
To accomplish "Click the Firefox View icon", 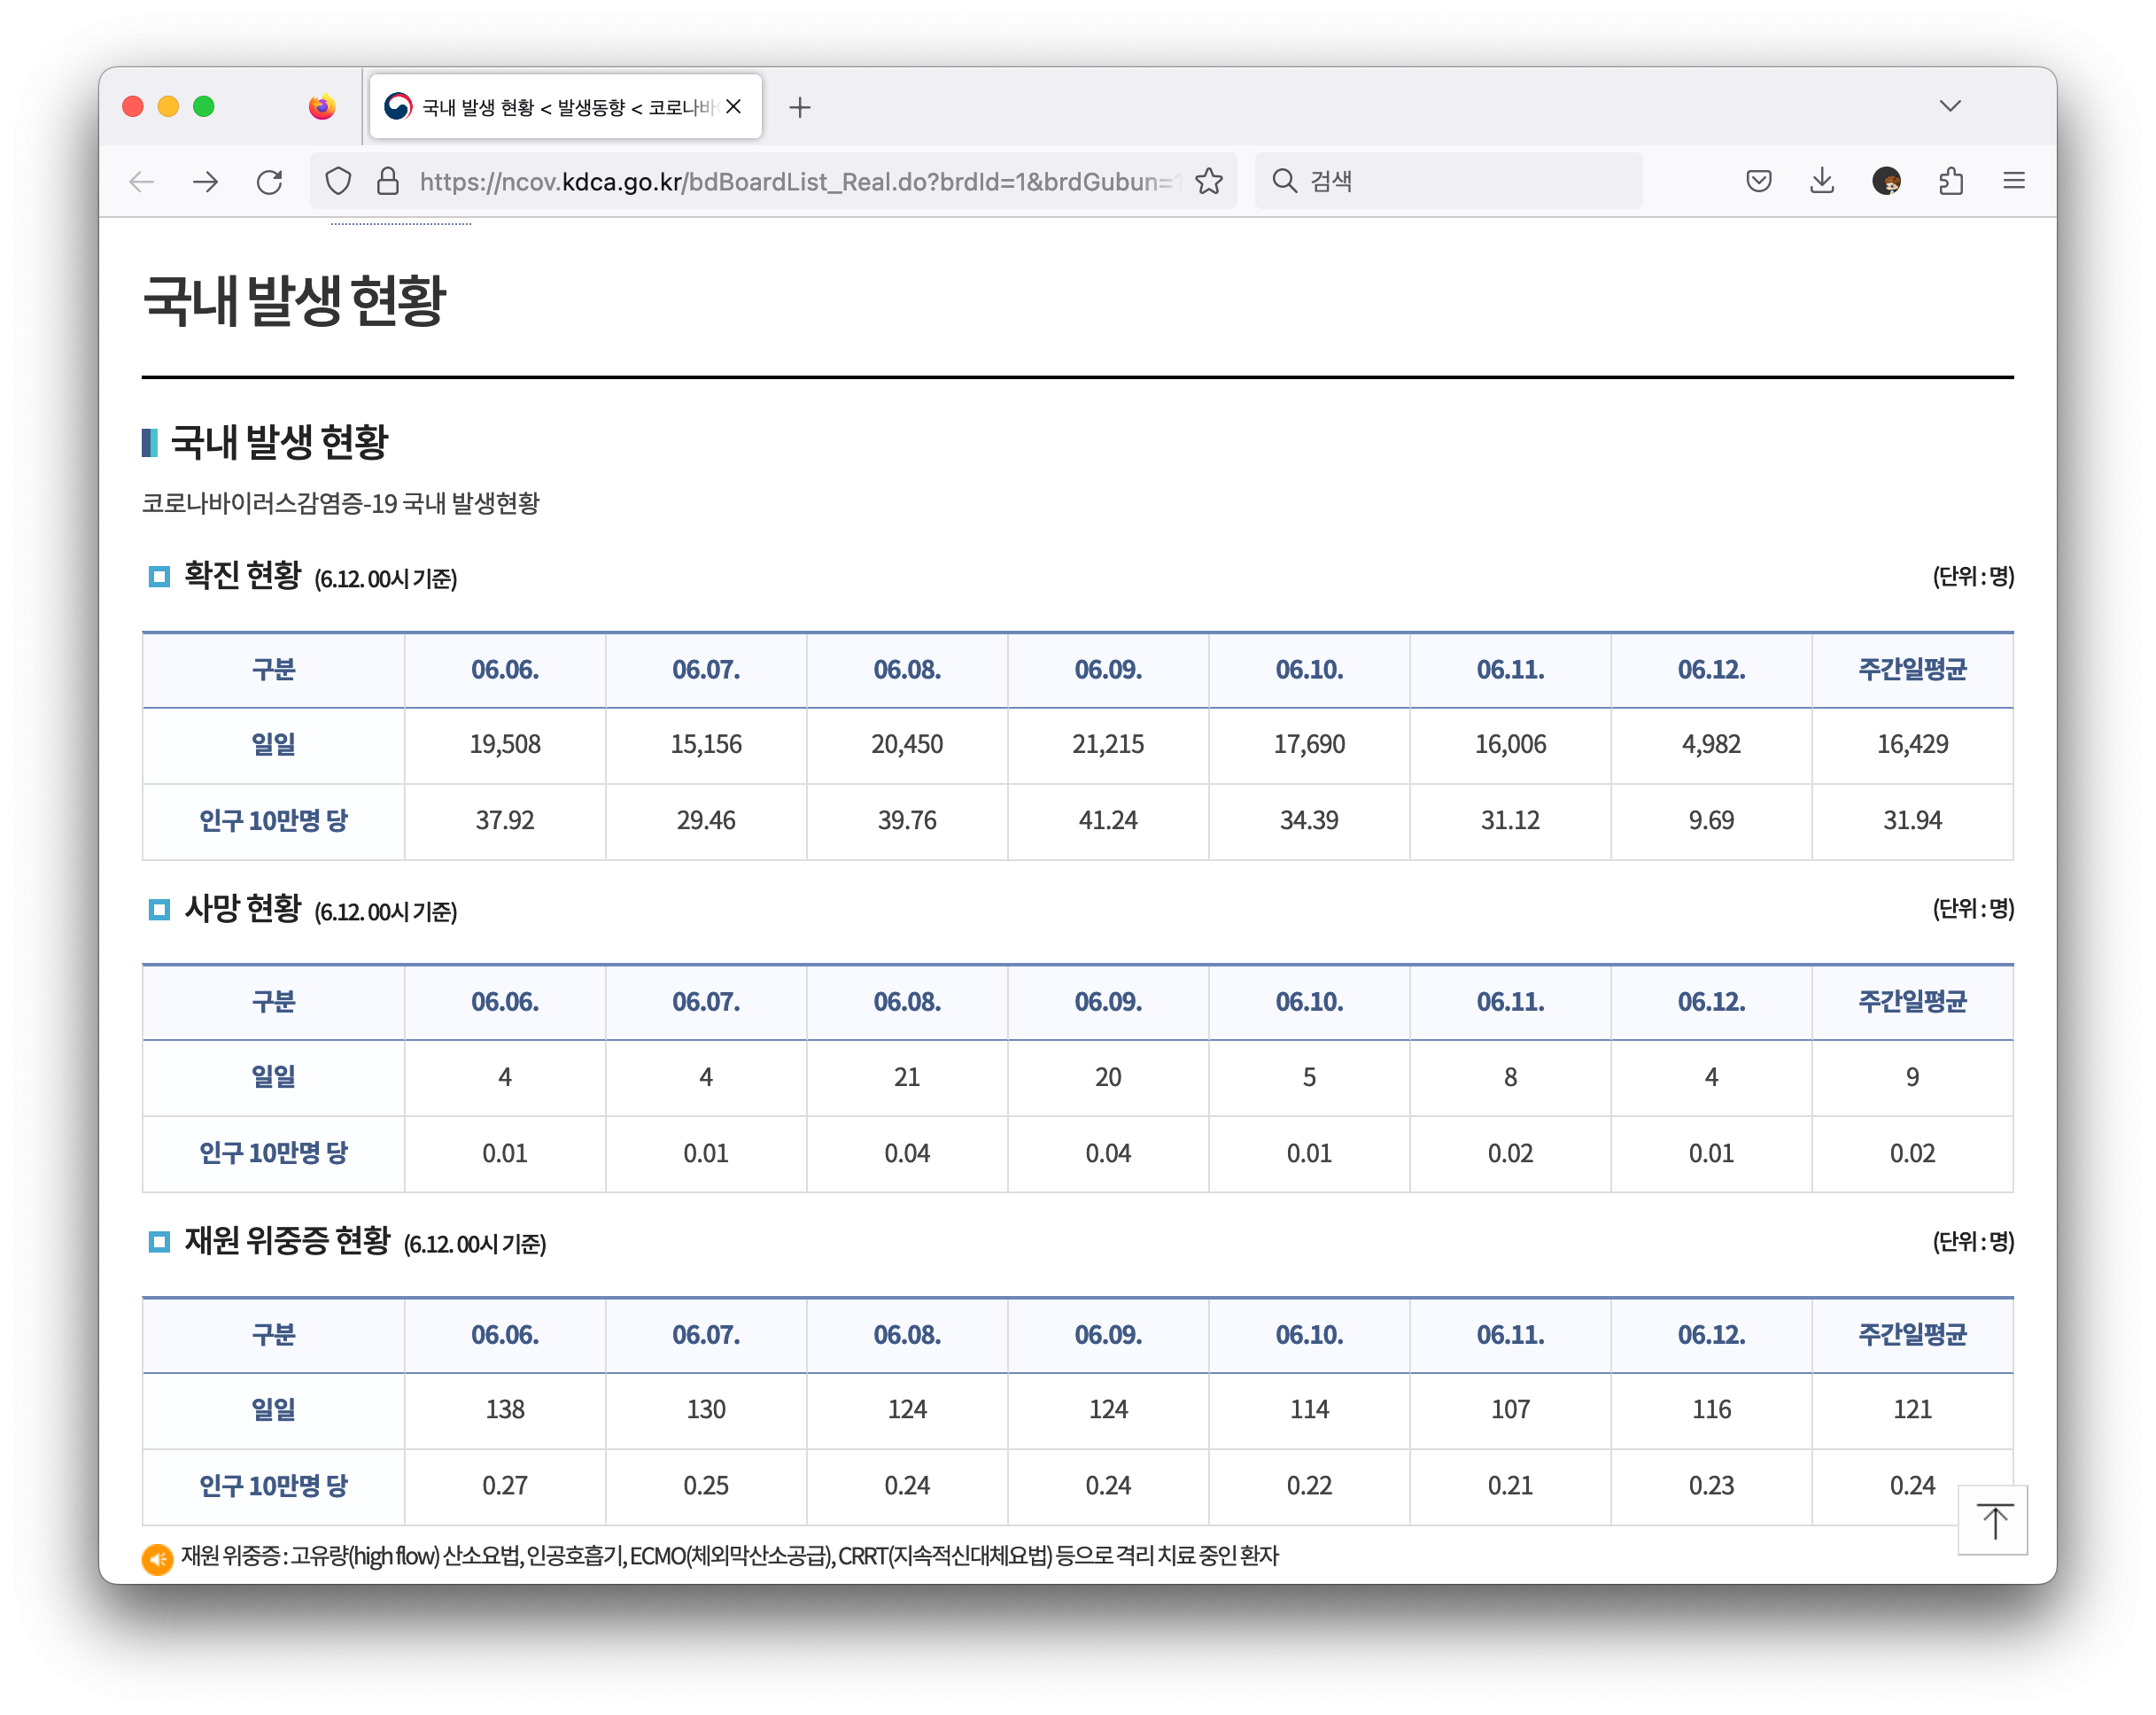I will point(322,107).
